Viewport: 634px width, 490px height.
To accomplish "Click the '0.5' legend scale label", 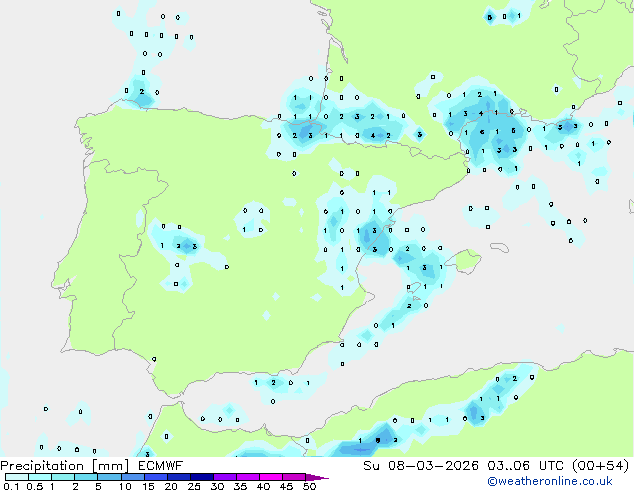I will tap(35, 486).
